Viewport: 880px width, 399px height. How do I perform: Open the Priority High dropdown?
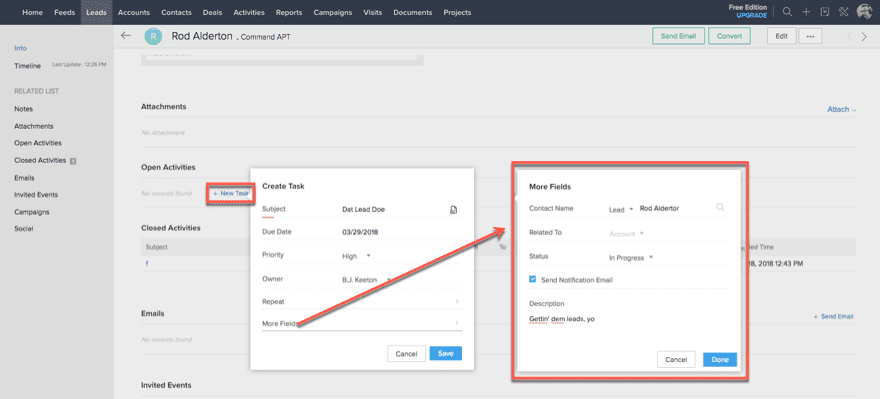357,256
